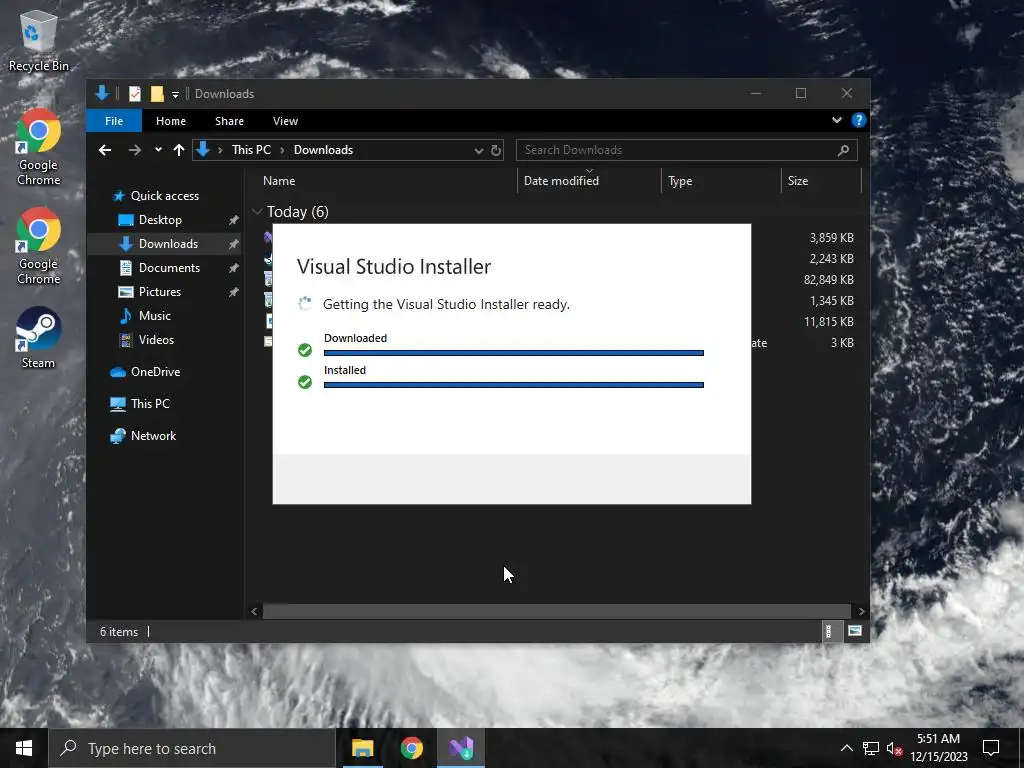Open Google Chrome from the taskbar
The image size is (1024, 768).
pos(411,748)
